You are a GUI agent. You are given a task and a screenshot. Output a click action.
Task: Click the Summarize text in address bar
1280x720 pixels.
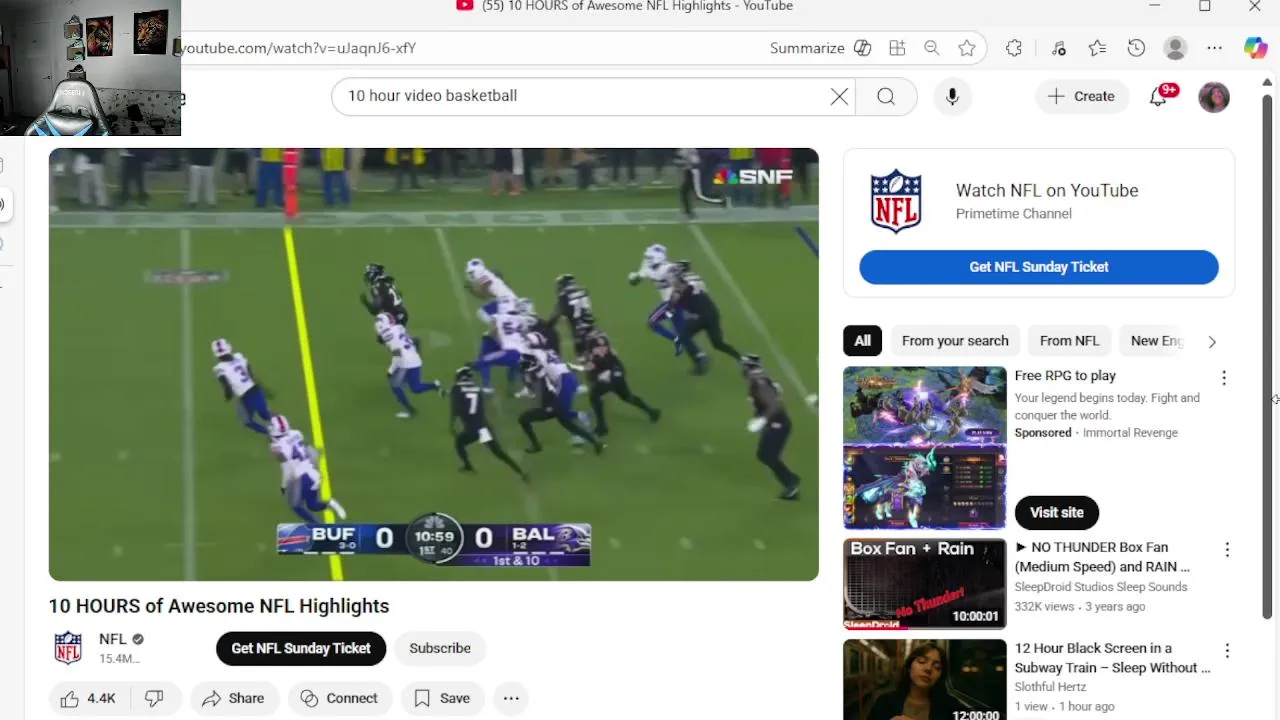(x=807, y=48)
